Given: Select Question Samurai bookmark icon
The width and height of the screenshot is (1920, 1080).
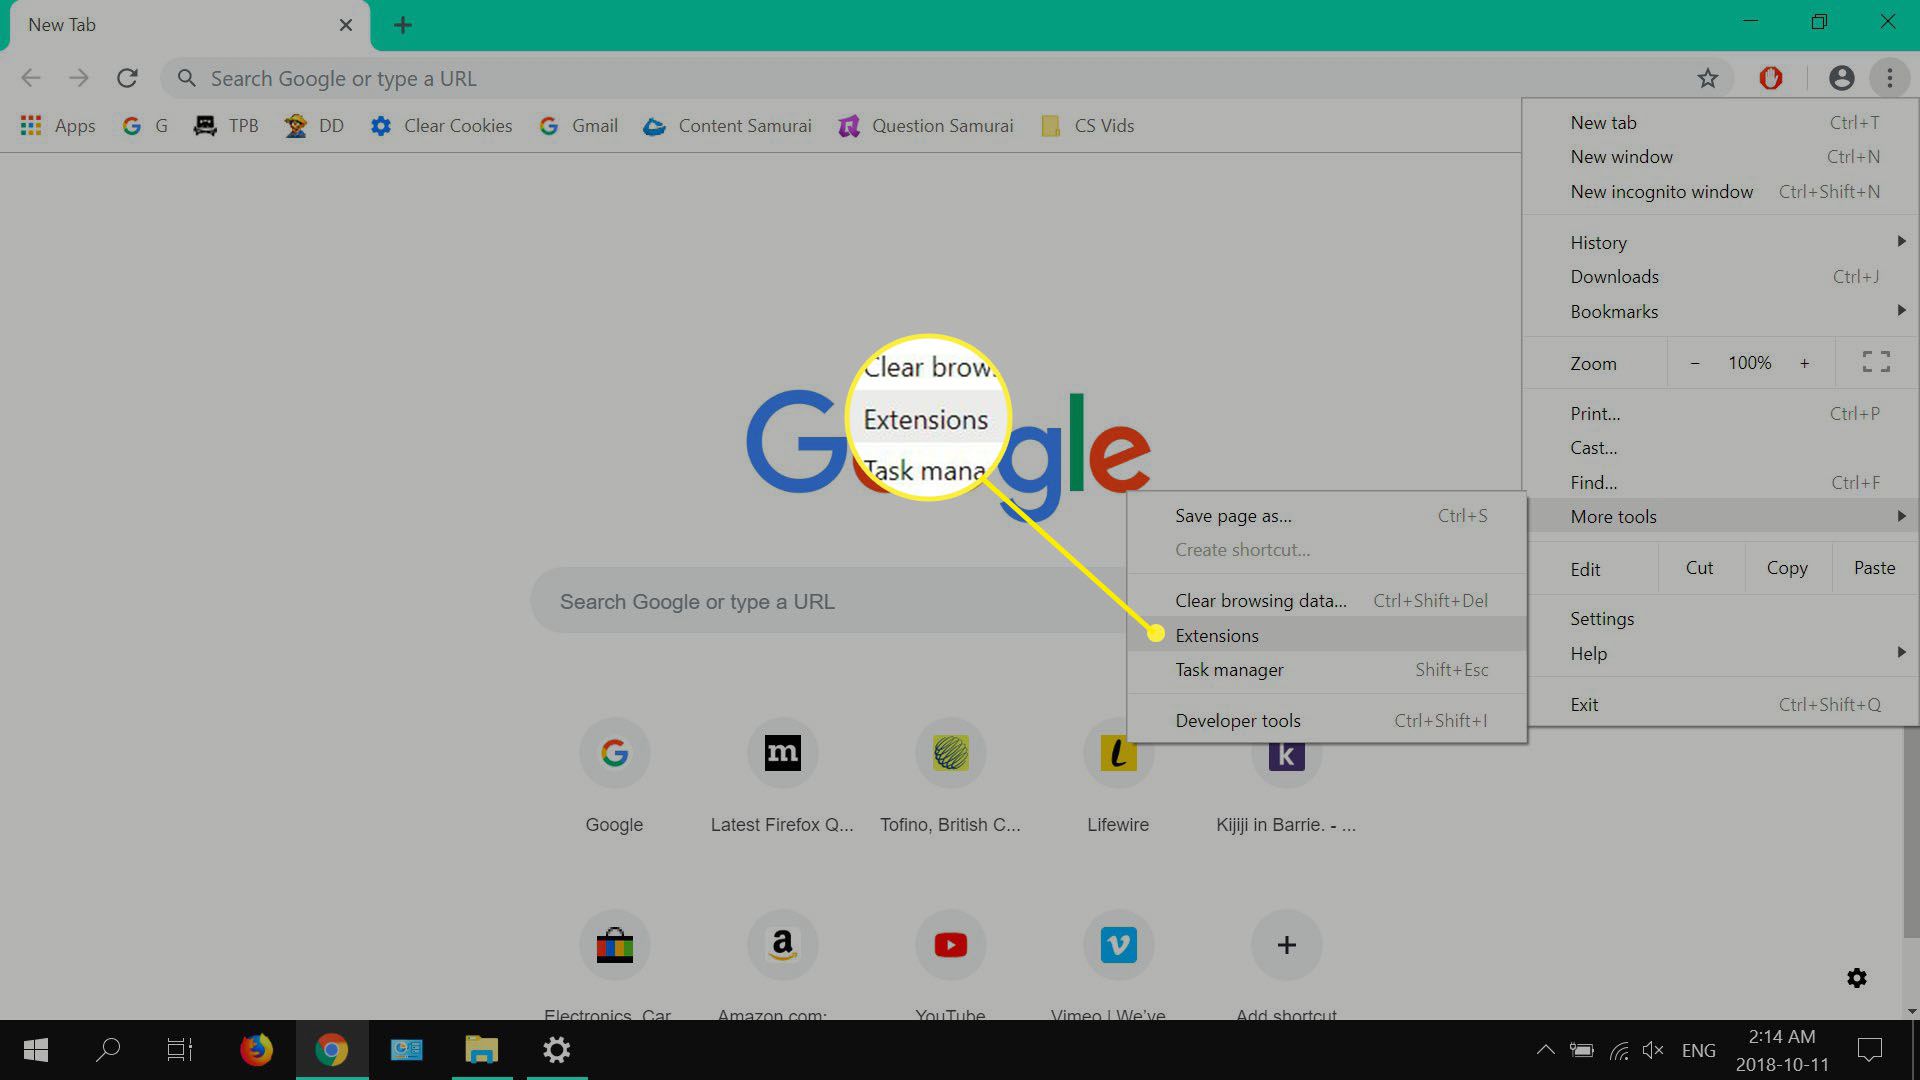Looking at the screenshot, I should pyautogui.click(x=849, y=125).
